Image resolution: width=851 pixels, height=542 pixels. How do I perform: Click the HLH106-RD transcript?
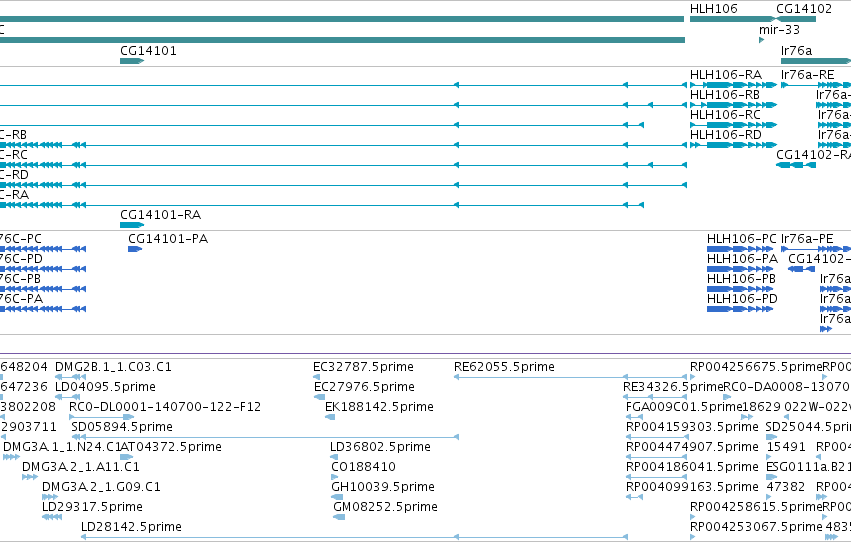(x=733, y=145)
